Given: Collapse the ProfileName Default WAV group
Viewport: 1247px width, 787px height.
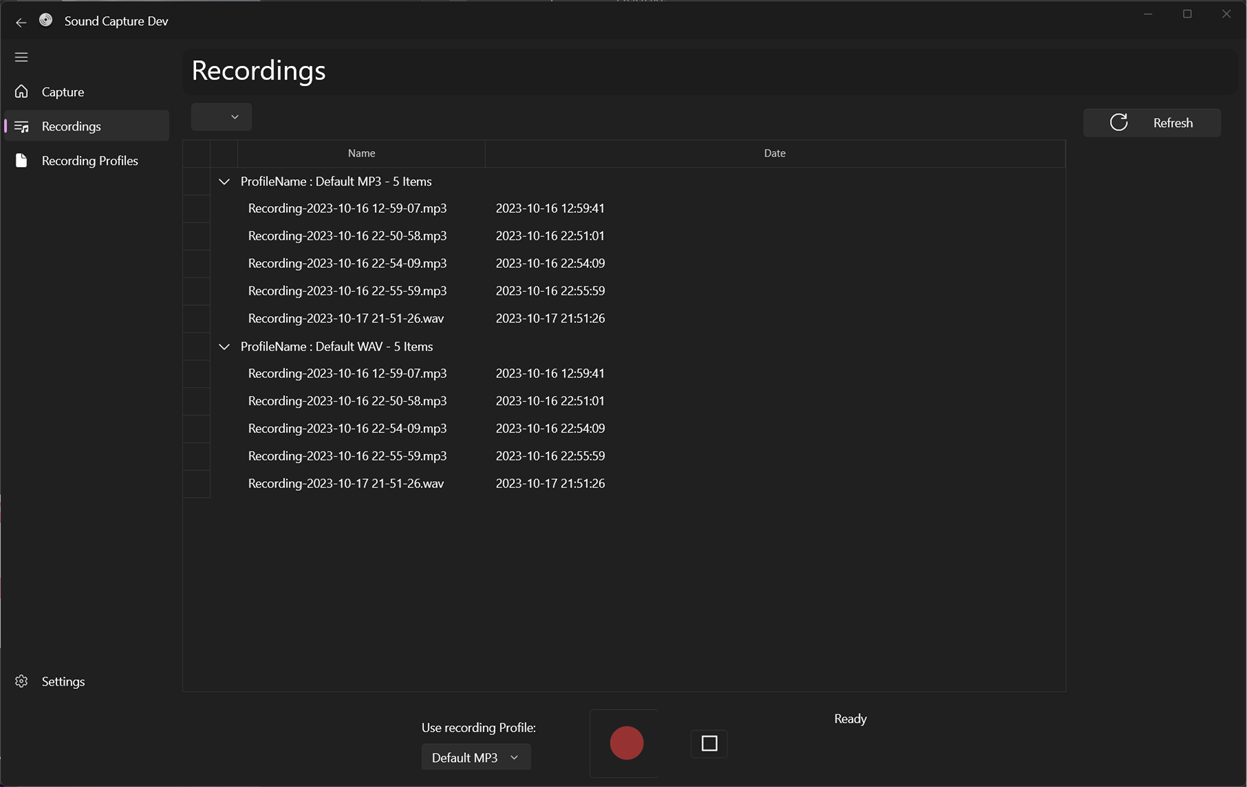Looking at the screenshot, I should 224,346.
